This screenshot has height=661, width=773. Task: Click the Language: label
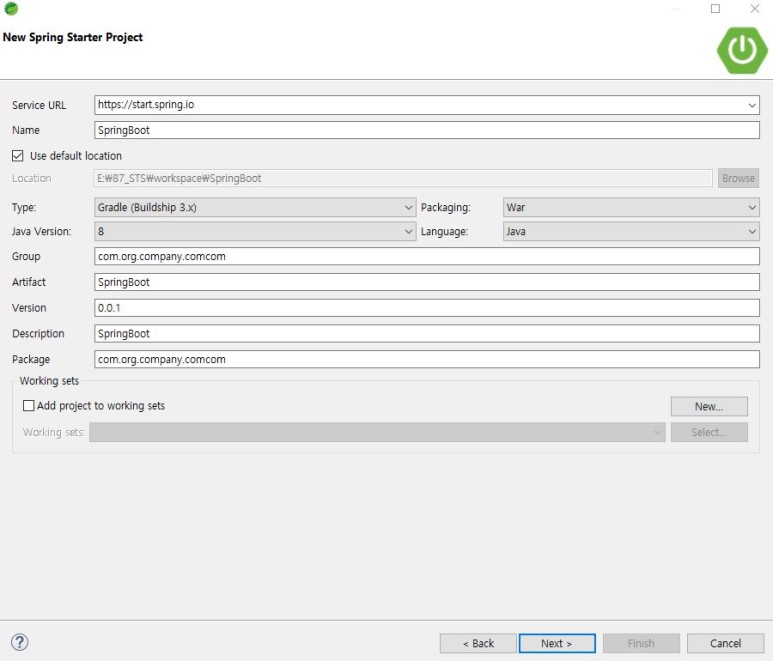pyautogui.click(x=444, y=232)
